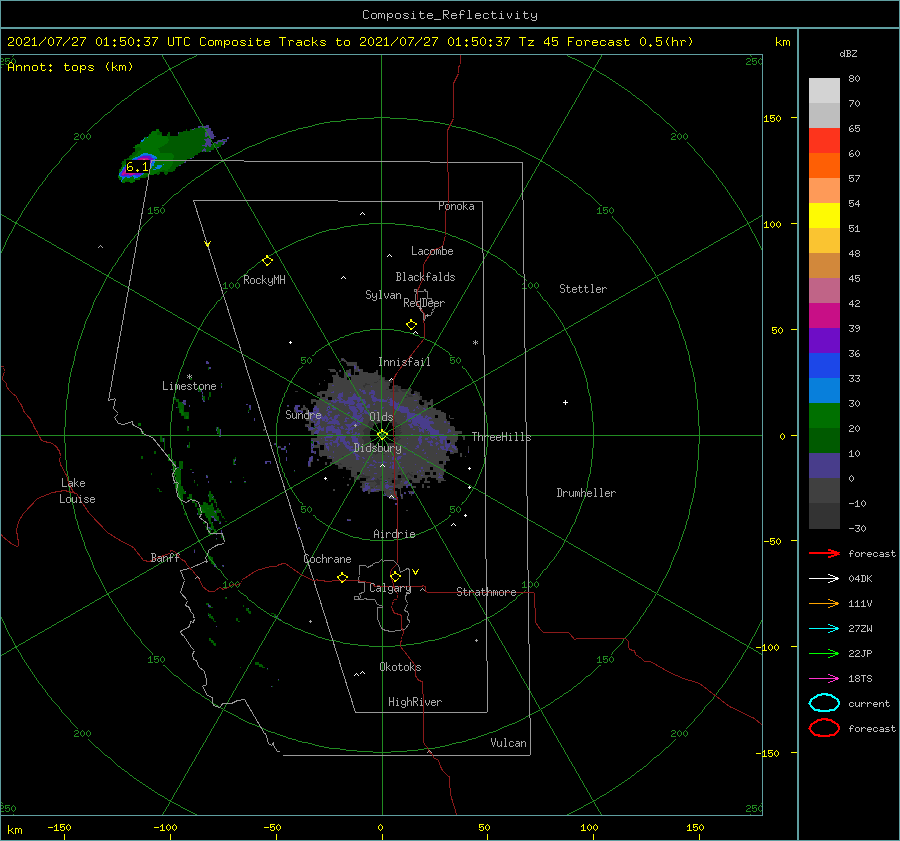Click the Innisfail label
Viewport: 900px width, 841px height.
coord(404,362)
